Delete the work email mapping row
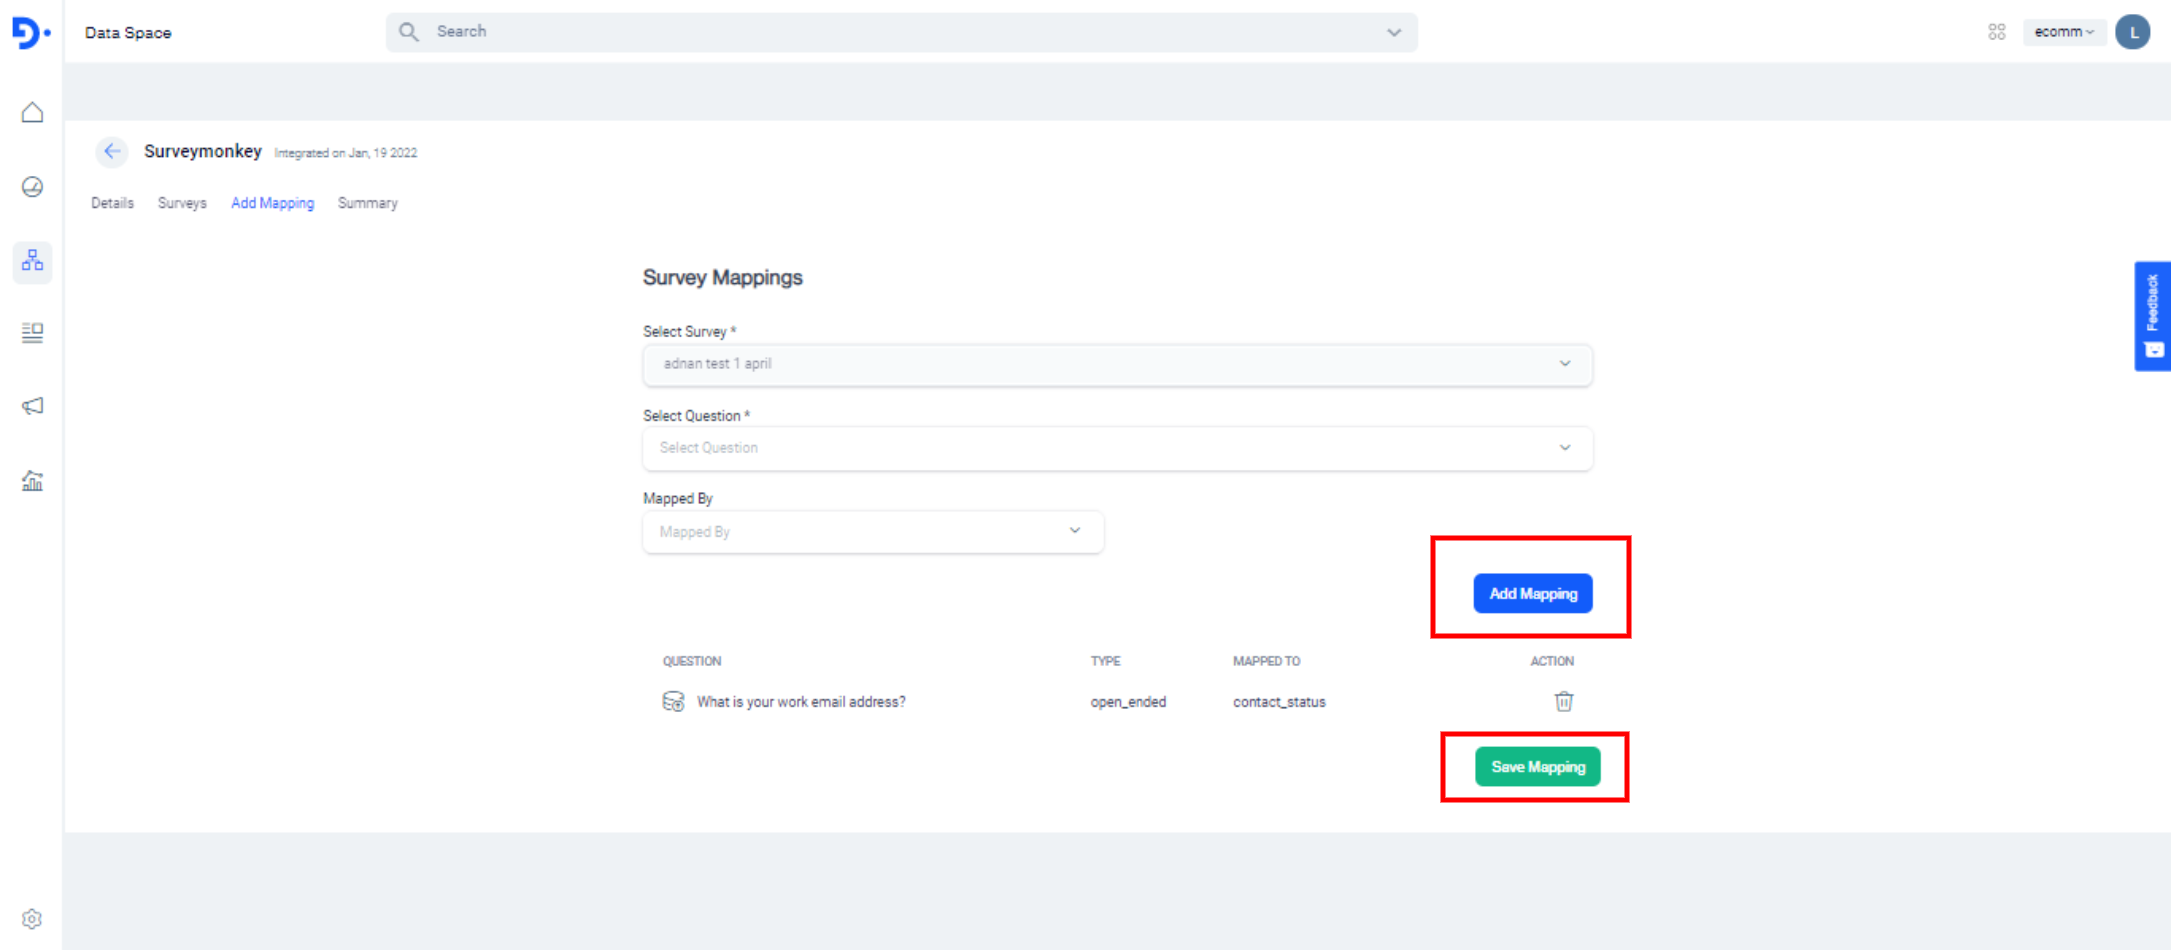Screen dimensions: 2171x950 tap(1563, 702)
